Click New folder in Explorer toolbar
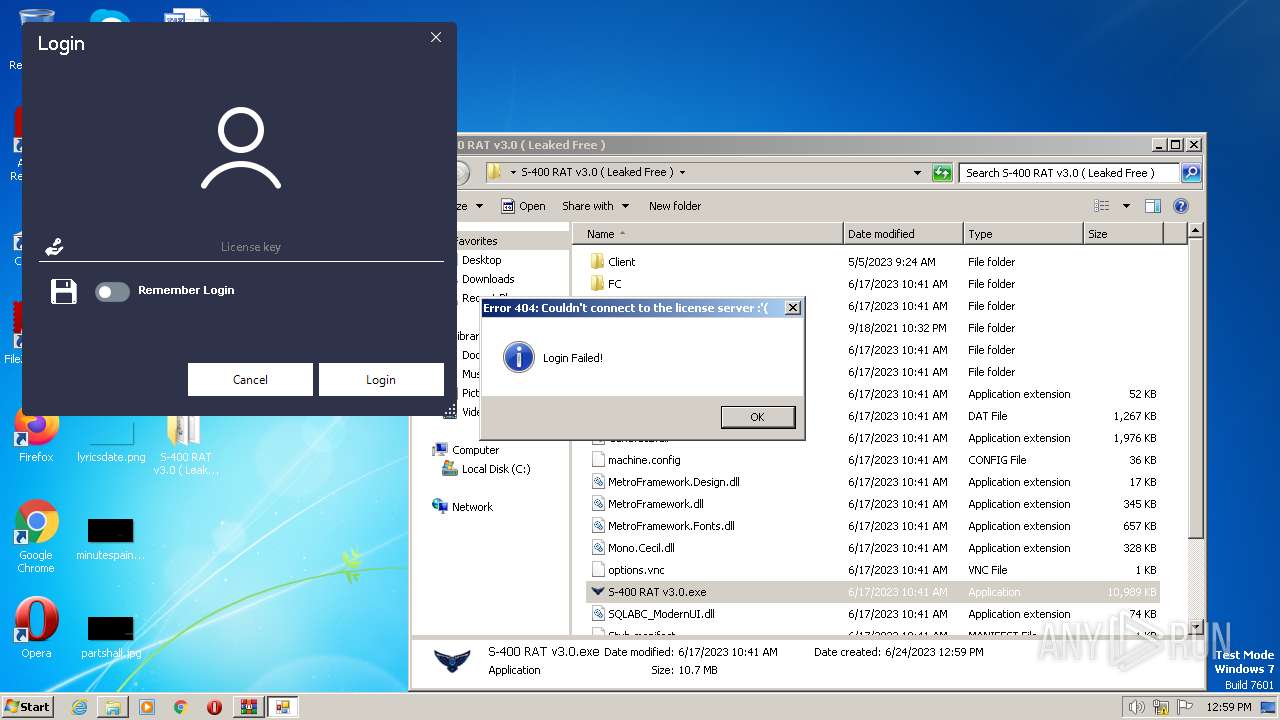1280x720 pixels. tap(675, 206)
